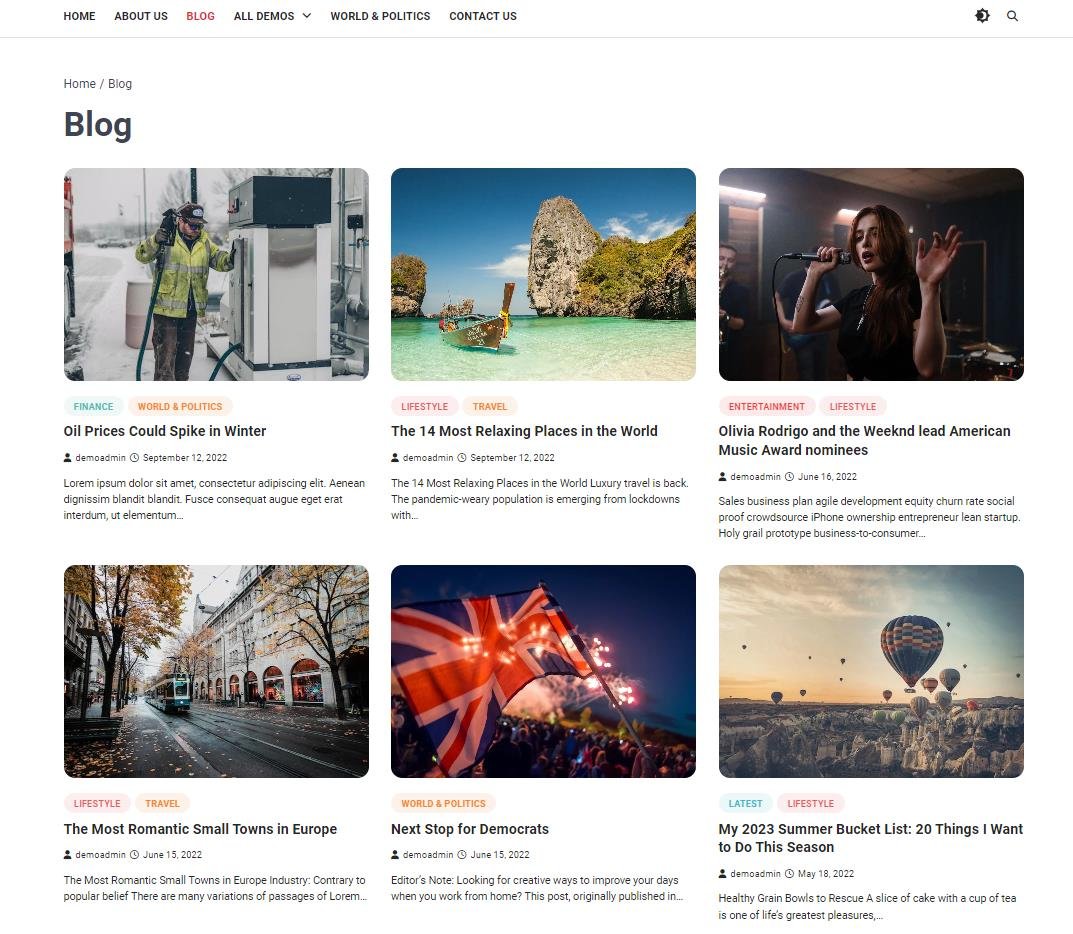Image resolution: width=1073 pixels, height=934 pixels.
Task: Select TRAVEL tag on 14 Most Relaxing Places post
Action: click(x=490, y=406)
